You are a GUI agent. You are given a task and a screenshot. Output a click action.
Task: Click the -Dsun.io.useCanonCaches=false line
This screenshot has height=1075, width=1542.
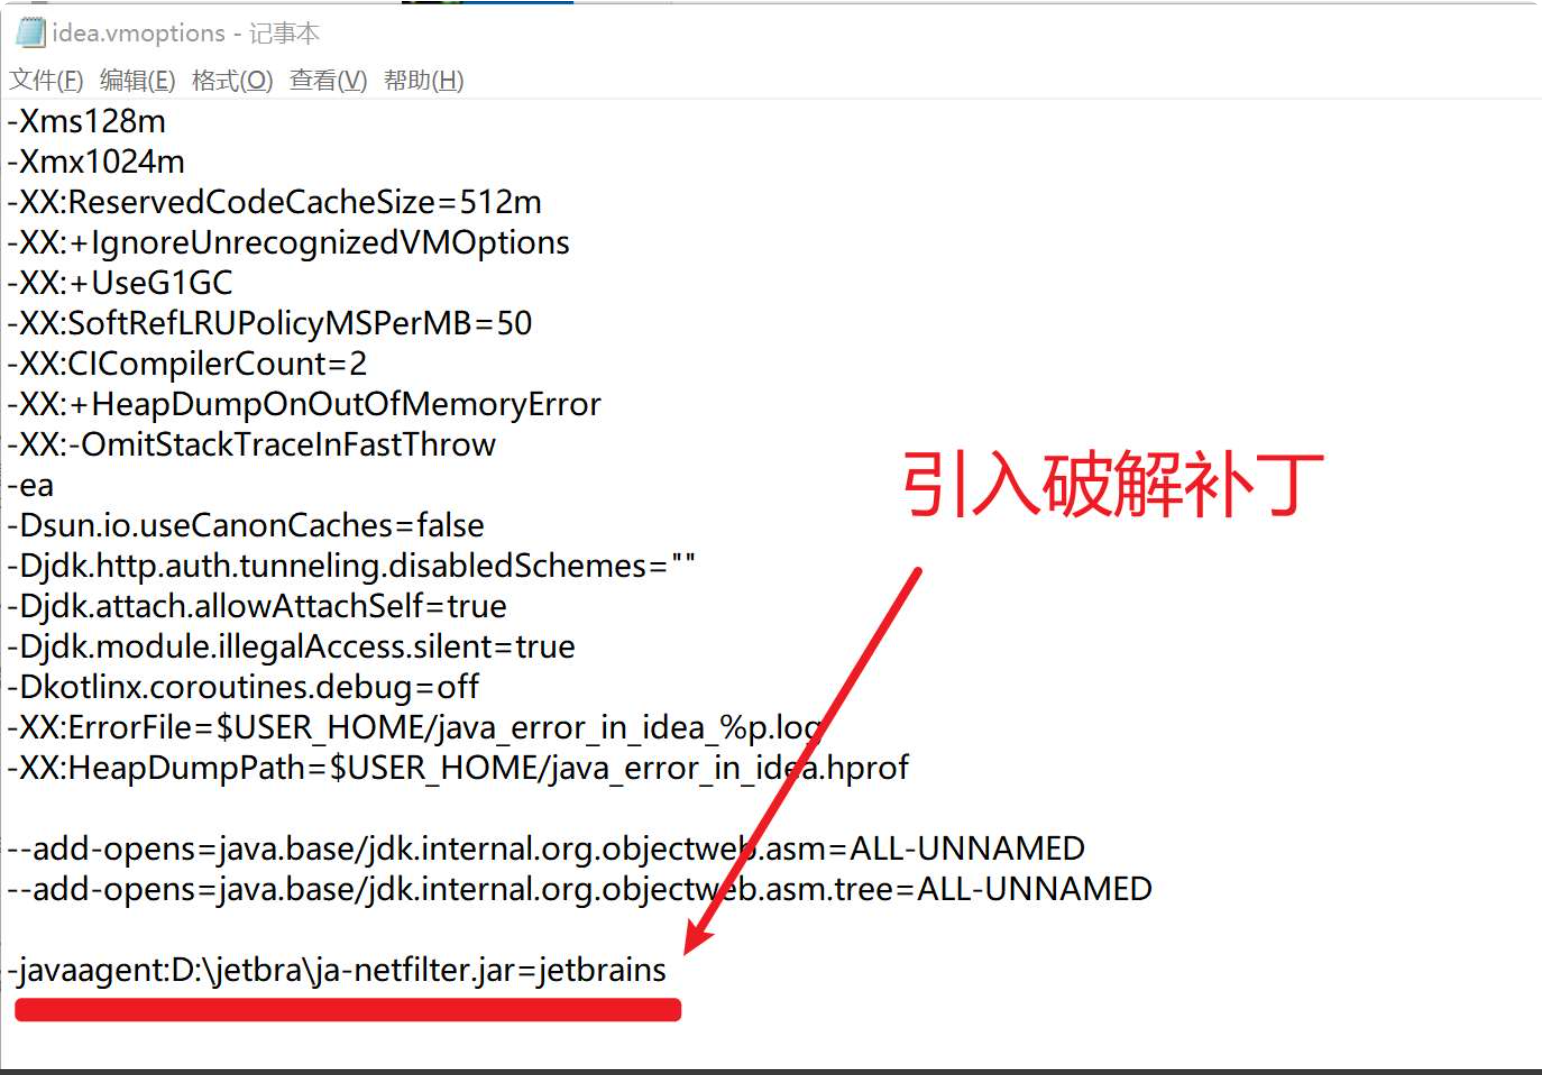[246, 525]
